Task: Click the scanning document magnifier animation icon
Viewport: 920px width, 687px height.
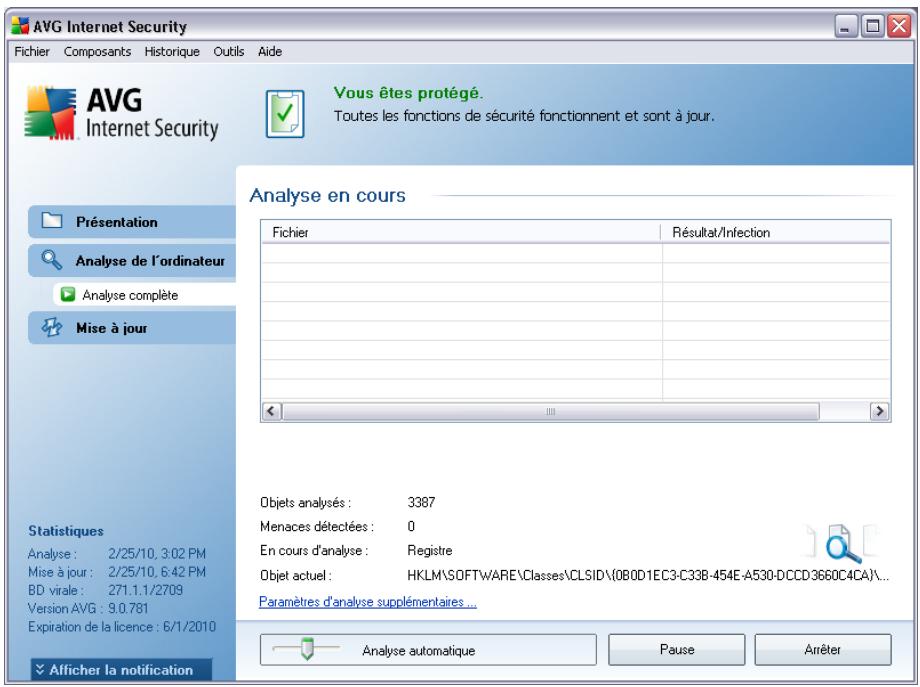Action: coord(843,543)
